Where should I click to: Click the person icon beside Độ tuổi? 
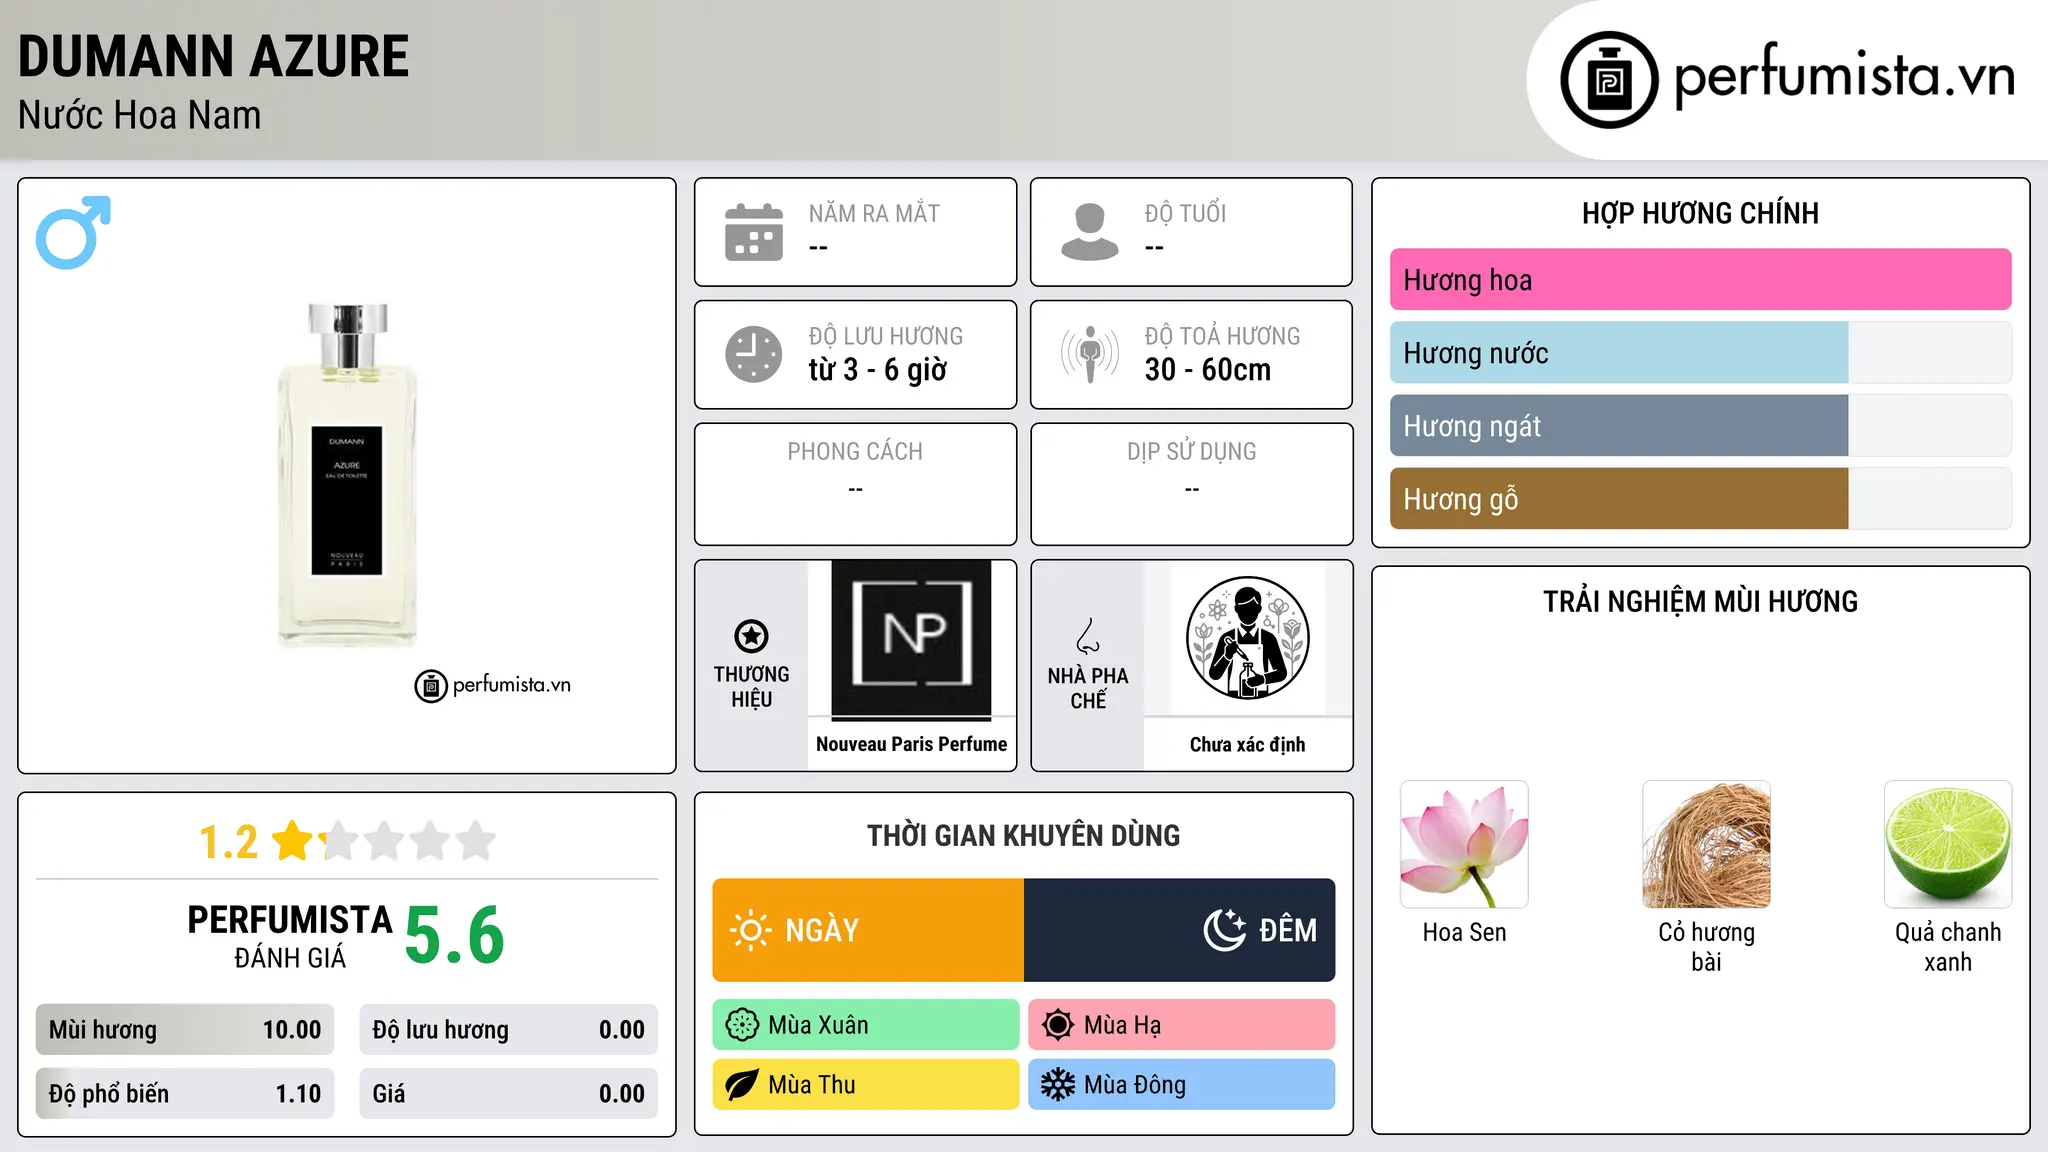(1090, 232)
